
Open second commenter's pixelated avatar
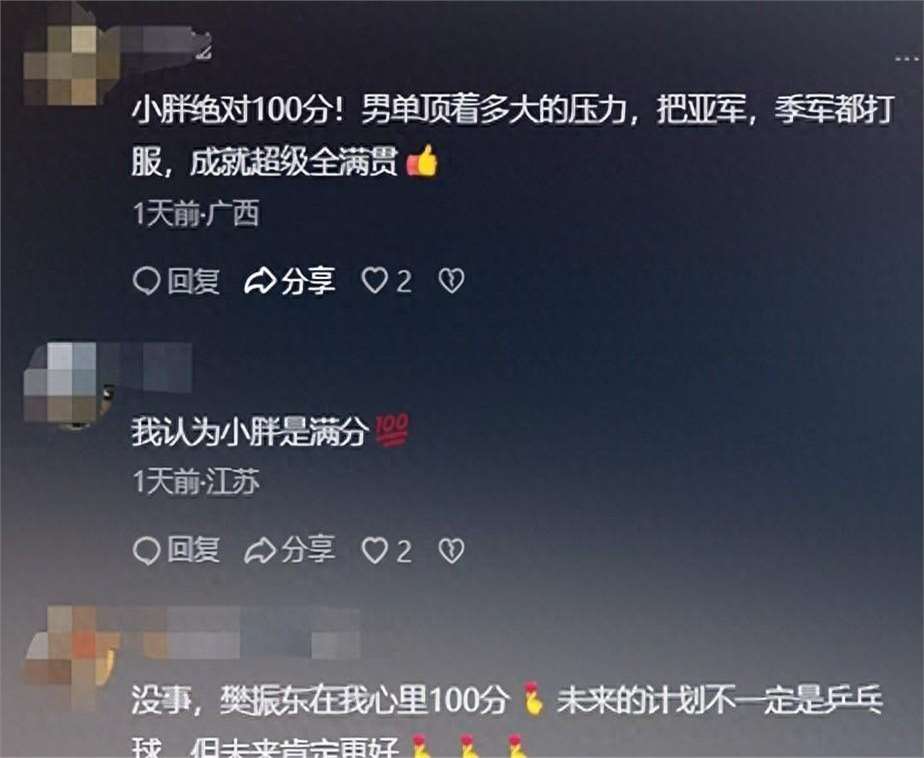point(61,383)
